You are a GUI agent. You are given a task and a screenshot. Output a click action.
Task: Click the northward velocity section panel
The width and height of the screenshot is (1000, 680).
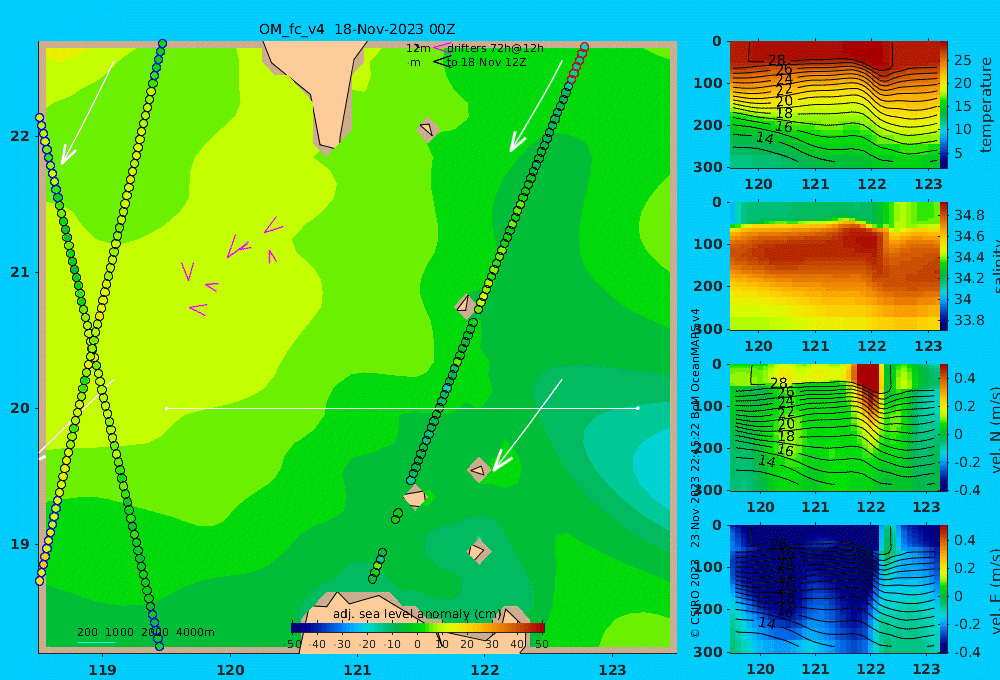pyautogui.click(x=834, y=428)
